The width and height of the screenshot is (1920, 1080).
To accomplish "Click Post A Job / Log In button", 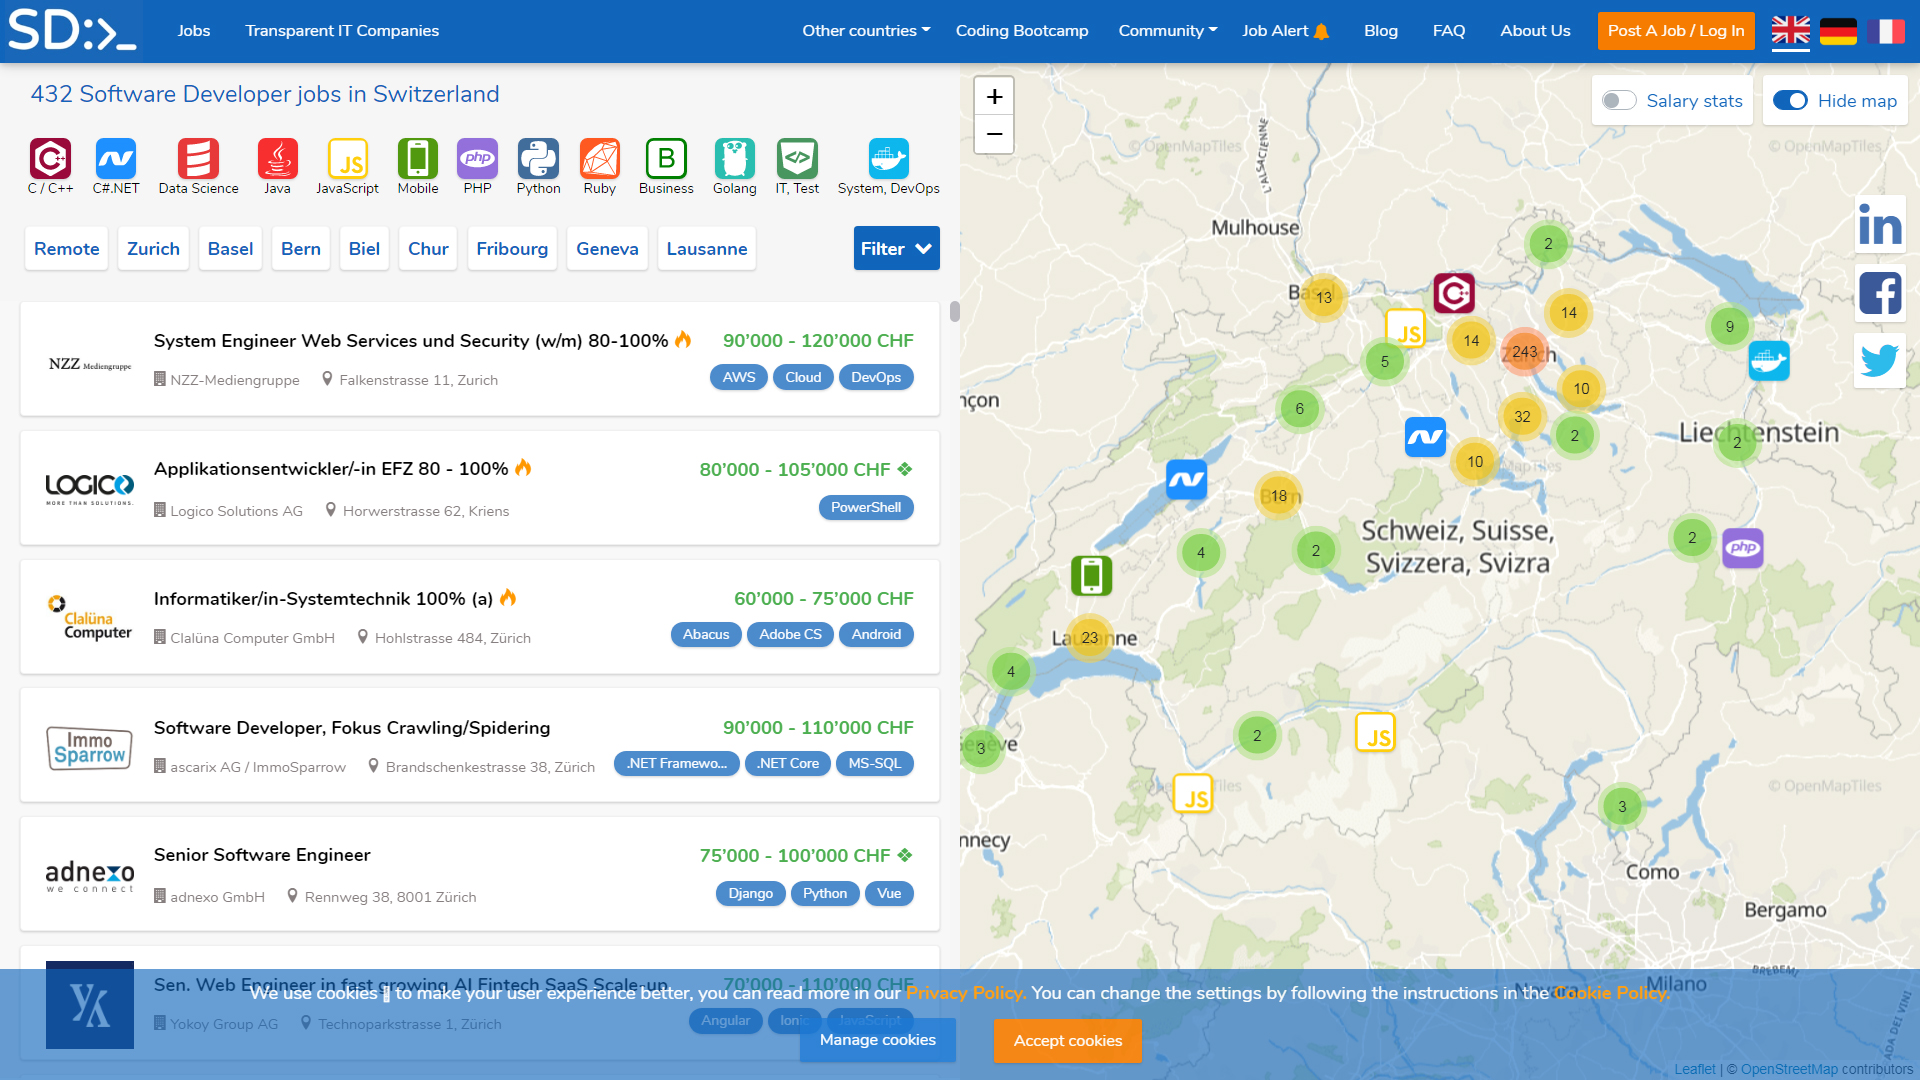I will point(1676,31).
